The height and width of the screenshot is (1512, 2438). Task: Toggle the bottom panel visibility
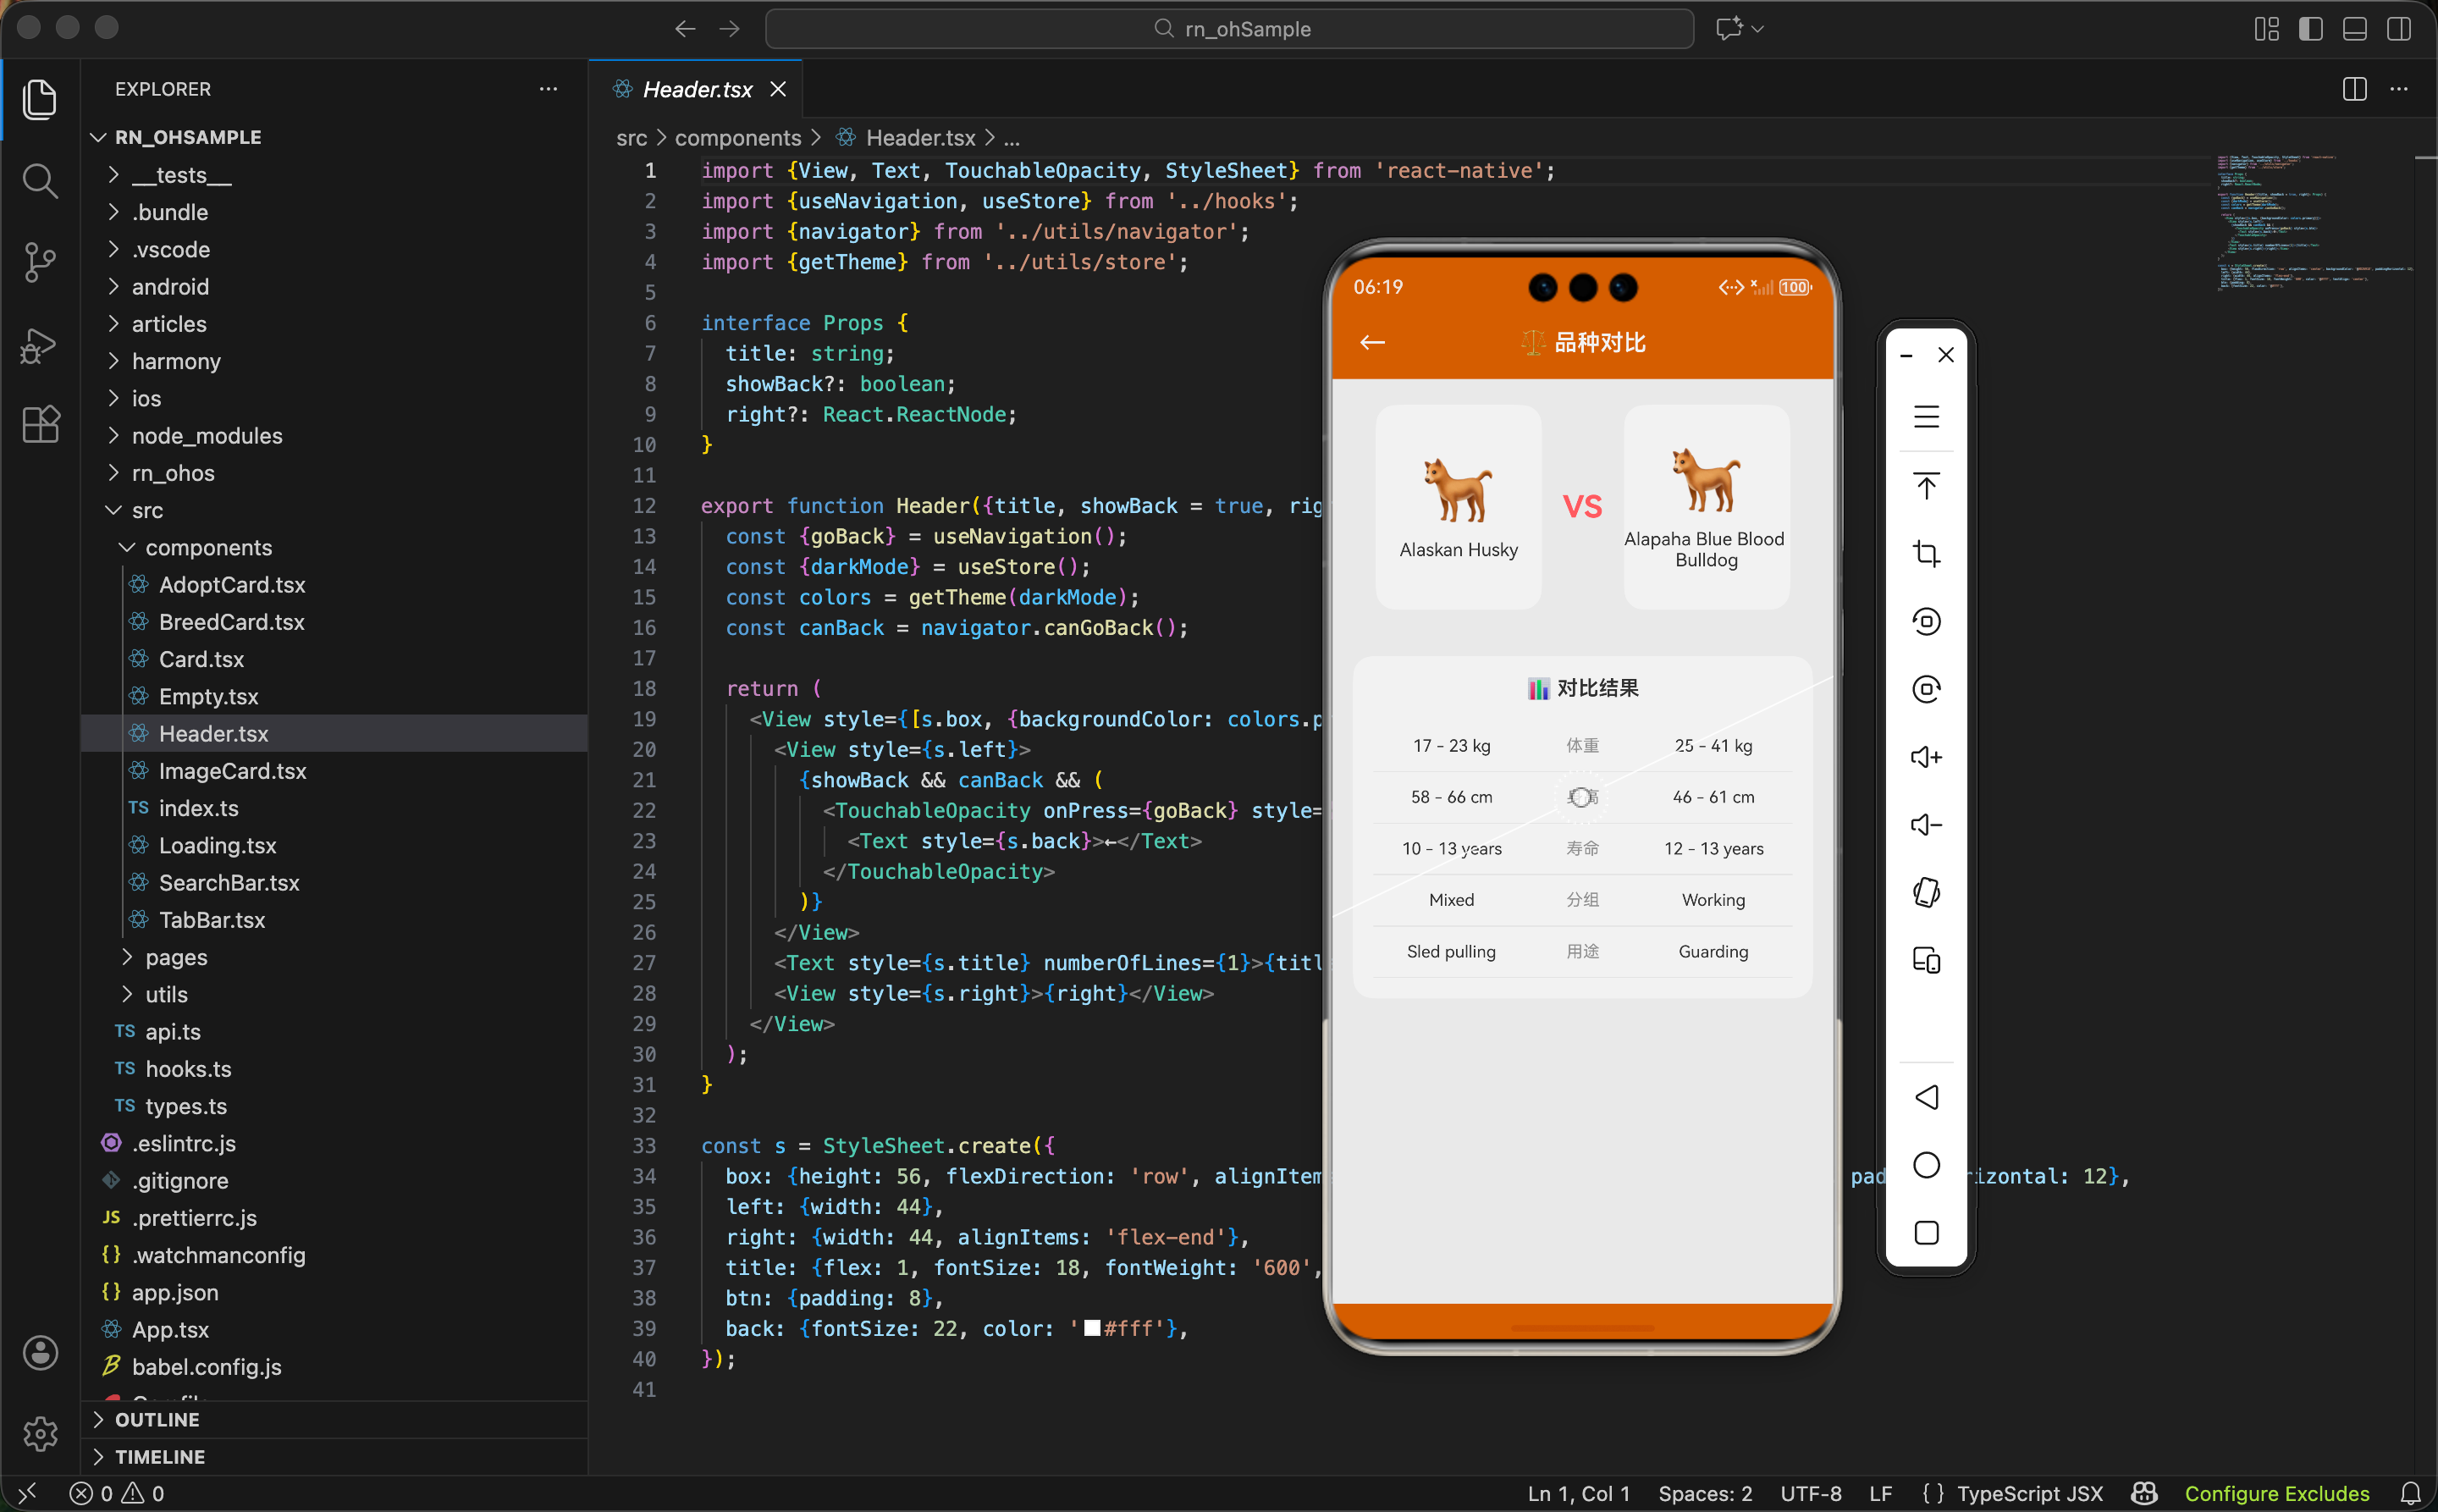click(x=2354, y=29)
